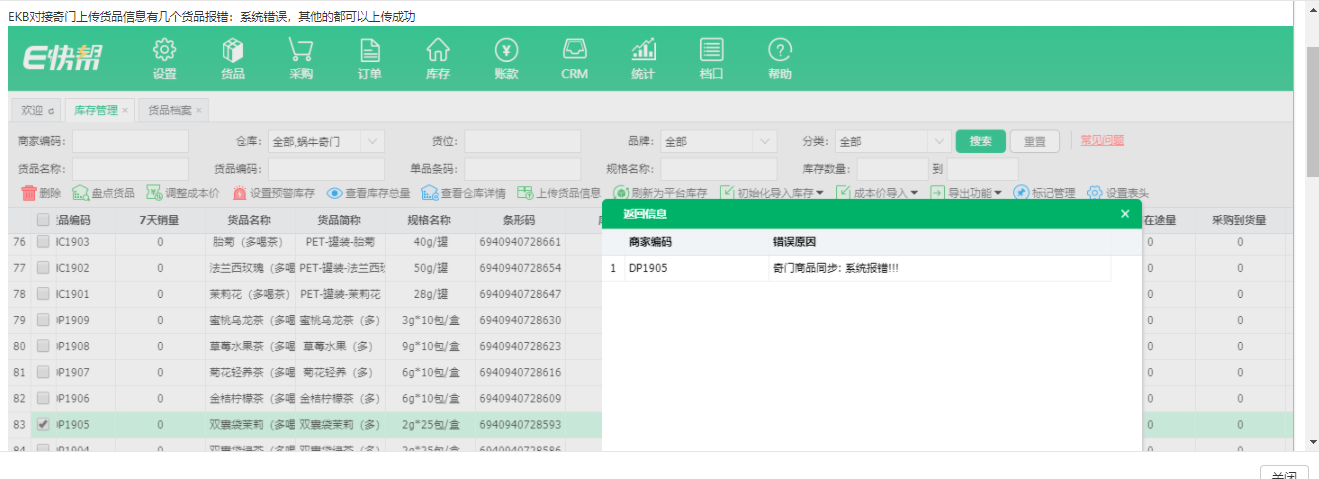Viewport: 1319px width, 479px height.
Task: Click 设置表头 set table header item
Action: pyautogui.click(x=1117, y=193)
